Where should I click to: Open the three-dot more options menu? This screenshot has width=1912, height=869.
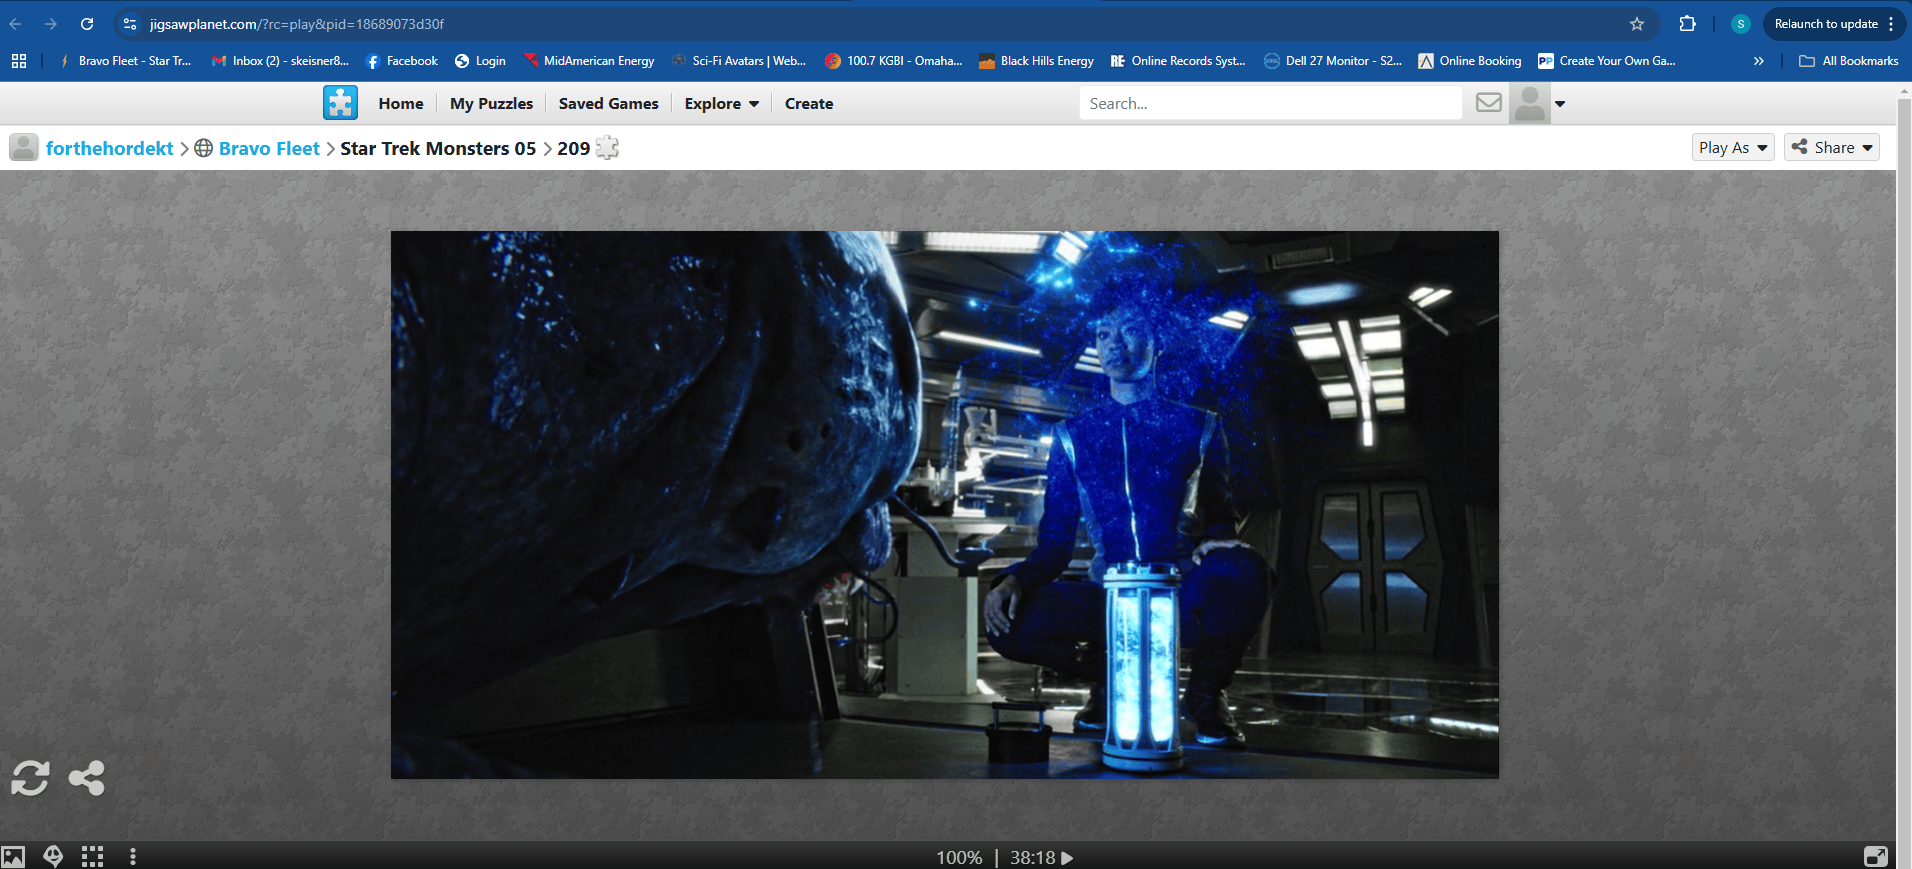[x=133, y=857]
